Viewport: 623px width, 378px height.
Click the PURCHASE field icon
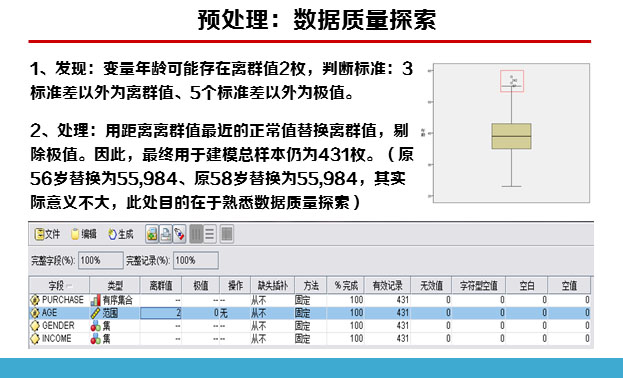tap(35, 300)
